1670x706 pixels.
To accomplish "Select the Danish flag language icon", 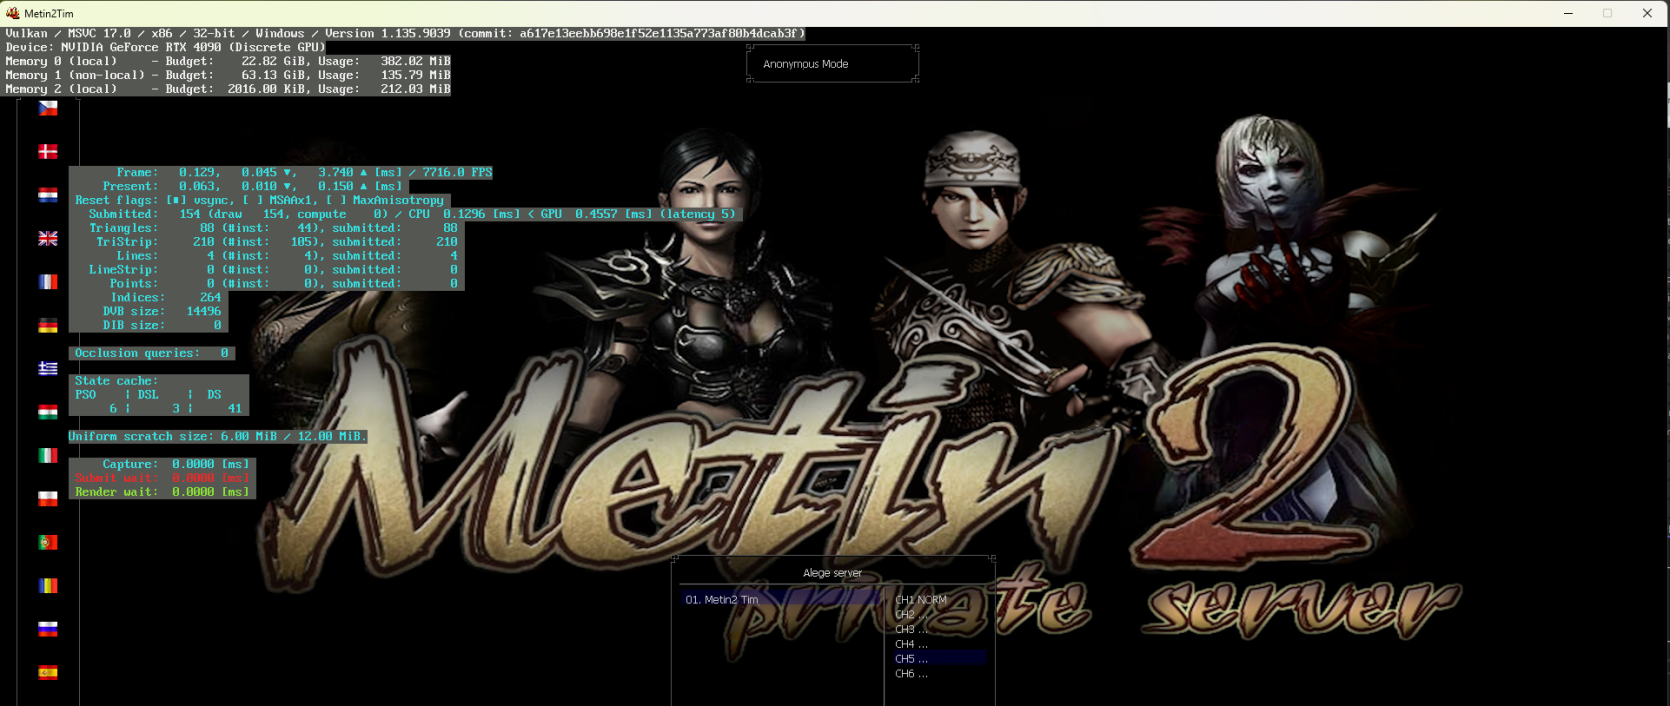I will pyautogui.click(x=48, y=151).
